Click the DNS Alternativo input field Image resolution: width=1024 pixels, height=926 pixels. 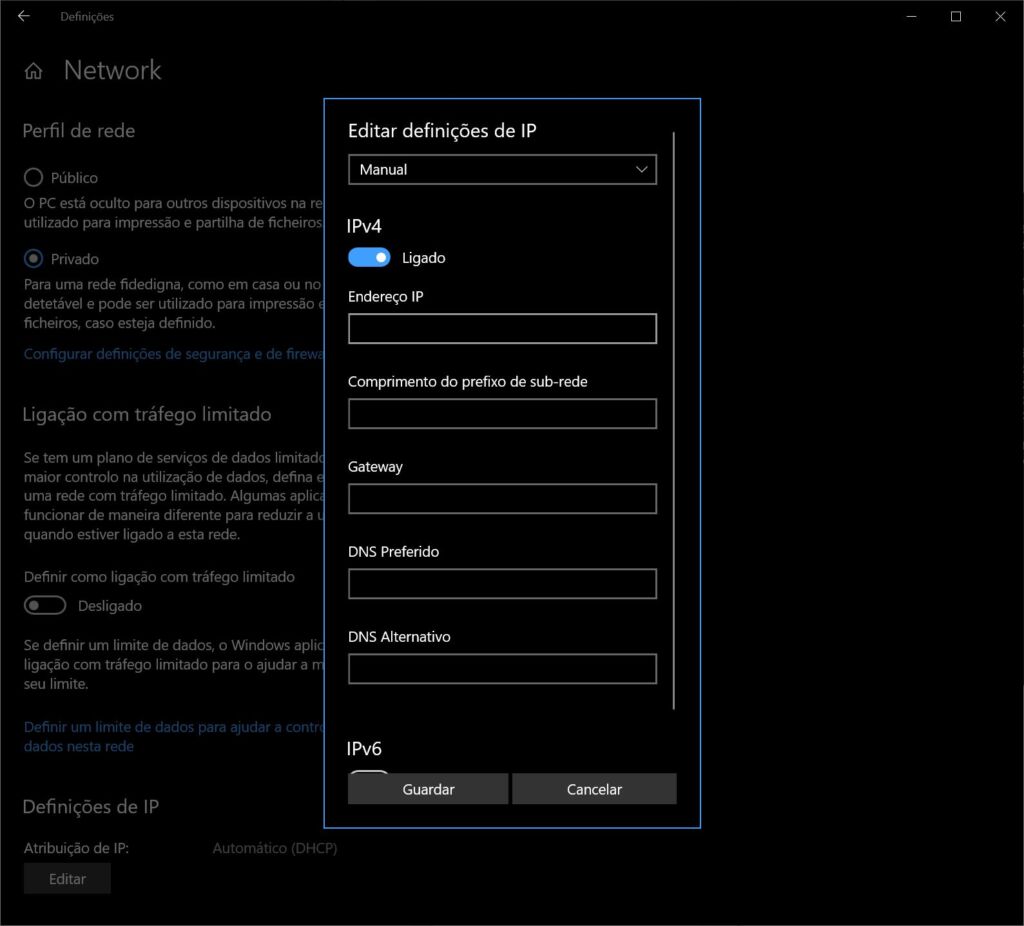pos(502,669)
